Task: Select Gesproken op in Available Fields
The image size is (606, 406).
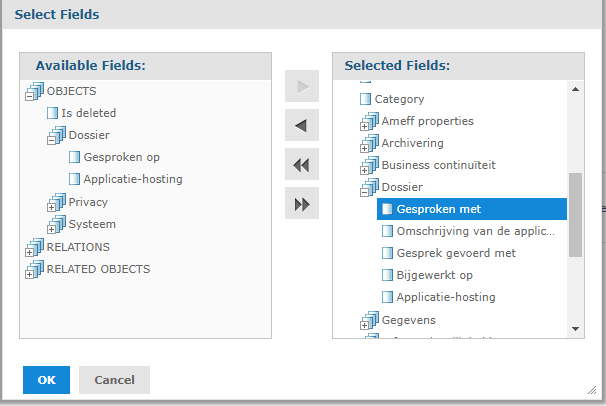Action: [121, 157]
